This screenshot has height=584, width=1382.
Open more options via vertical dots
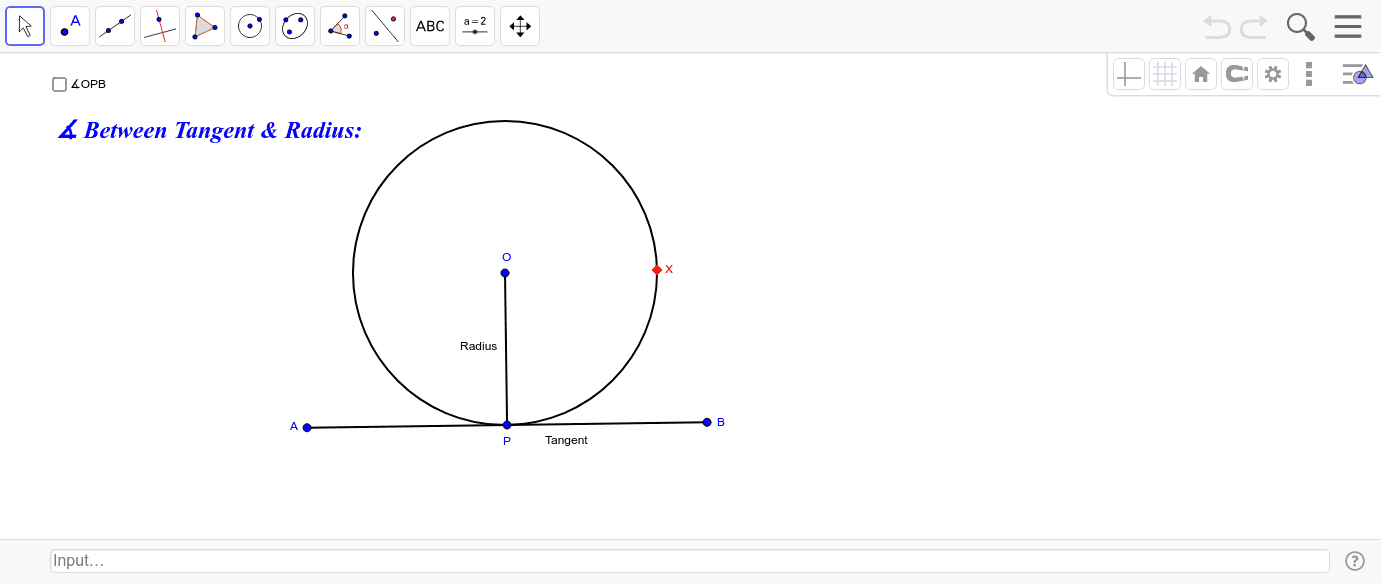click(x=1309, y=74)
